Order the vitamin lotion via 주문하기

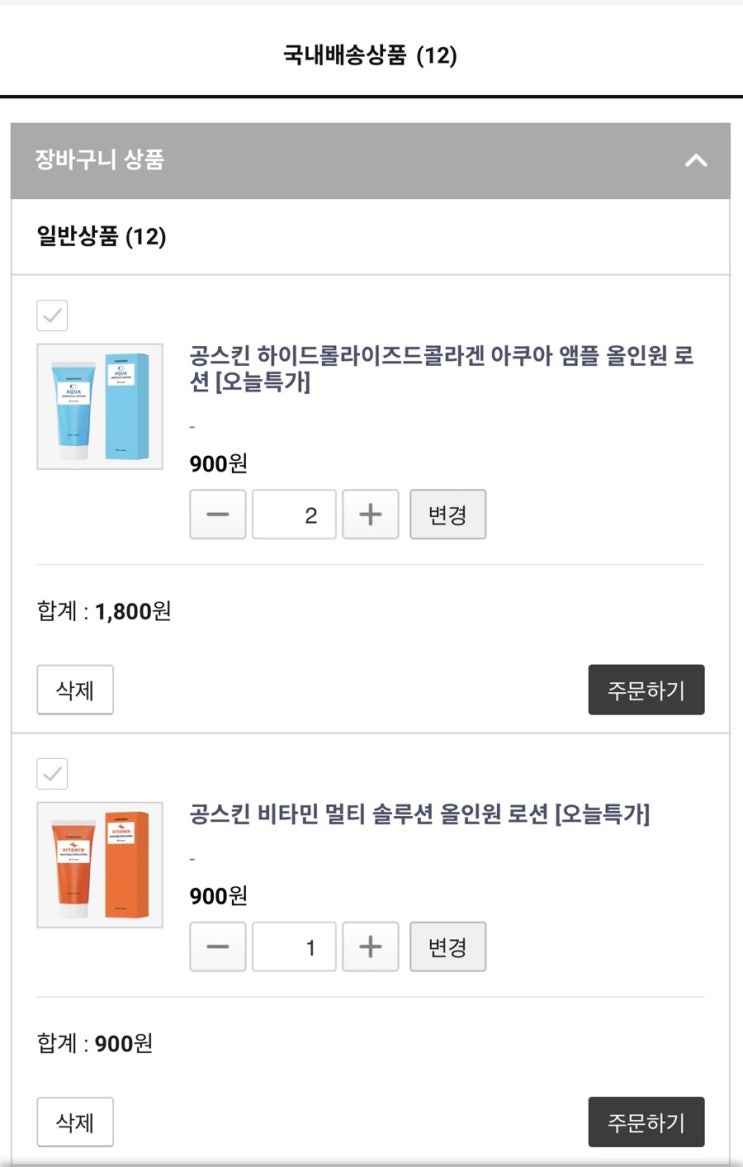[x=646, y=1122]
